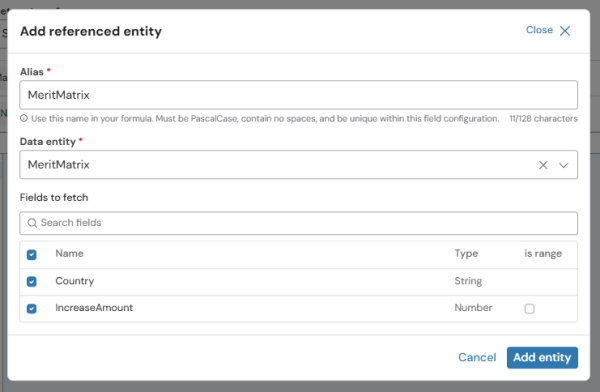Uncheck the IncreaseAmount field checkbox
The width and height of the screenshot is (600, 392).
[32, 308]
